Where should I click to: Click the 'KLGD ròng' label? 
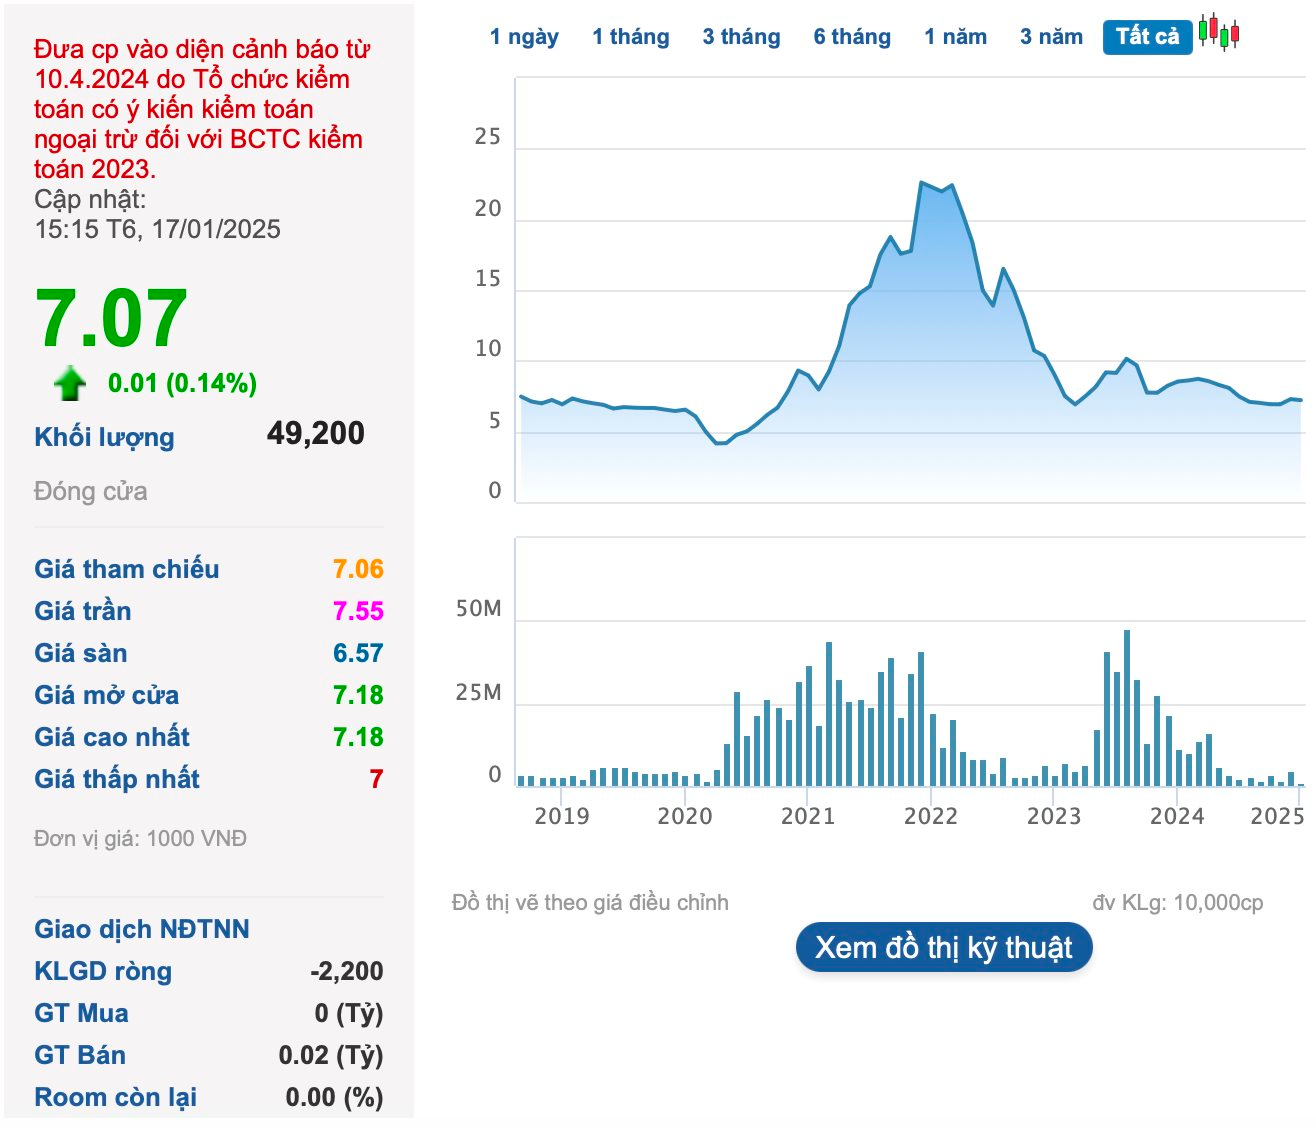(x=103, y=971)
